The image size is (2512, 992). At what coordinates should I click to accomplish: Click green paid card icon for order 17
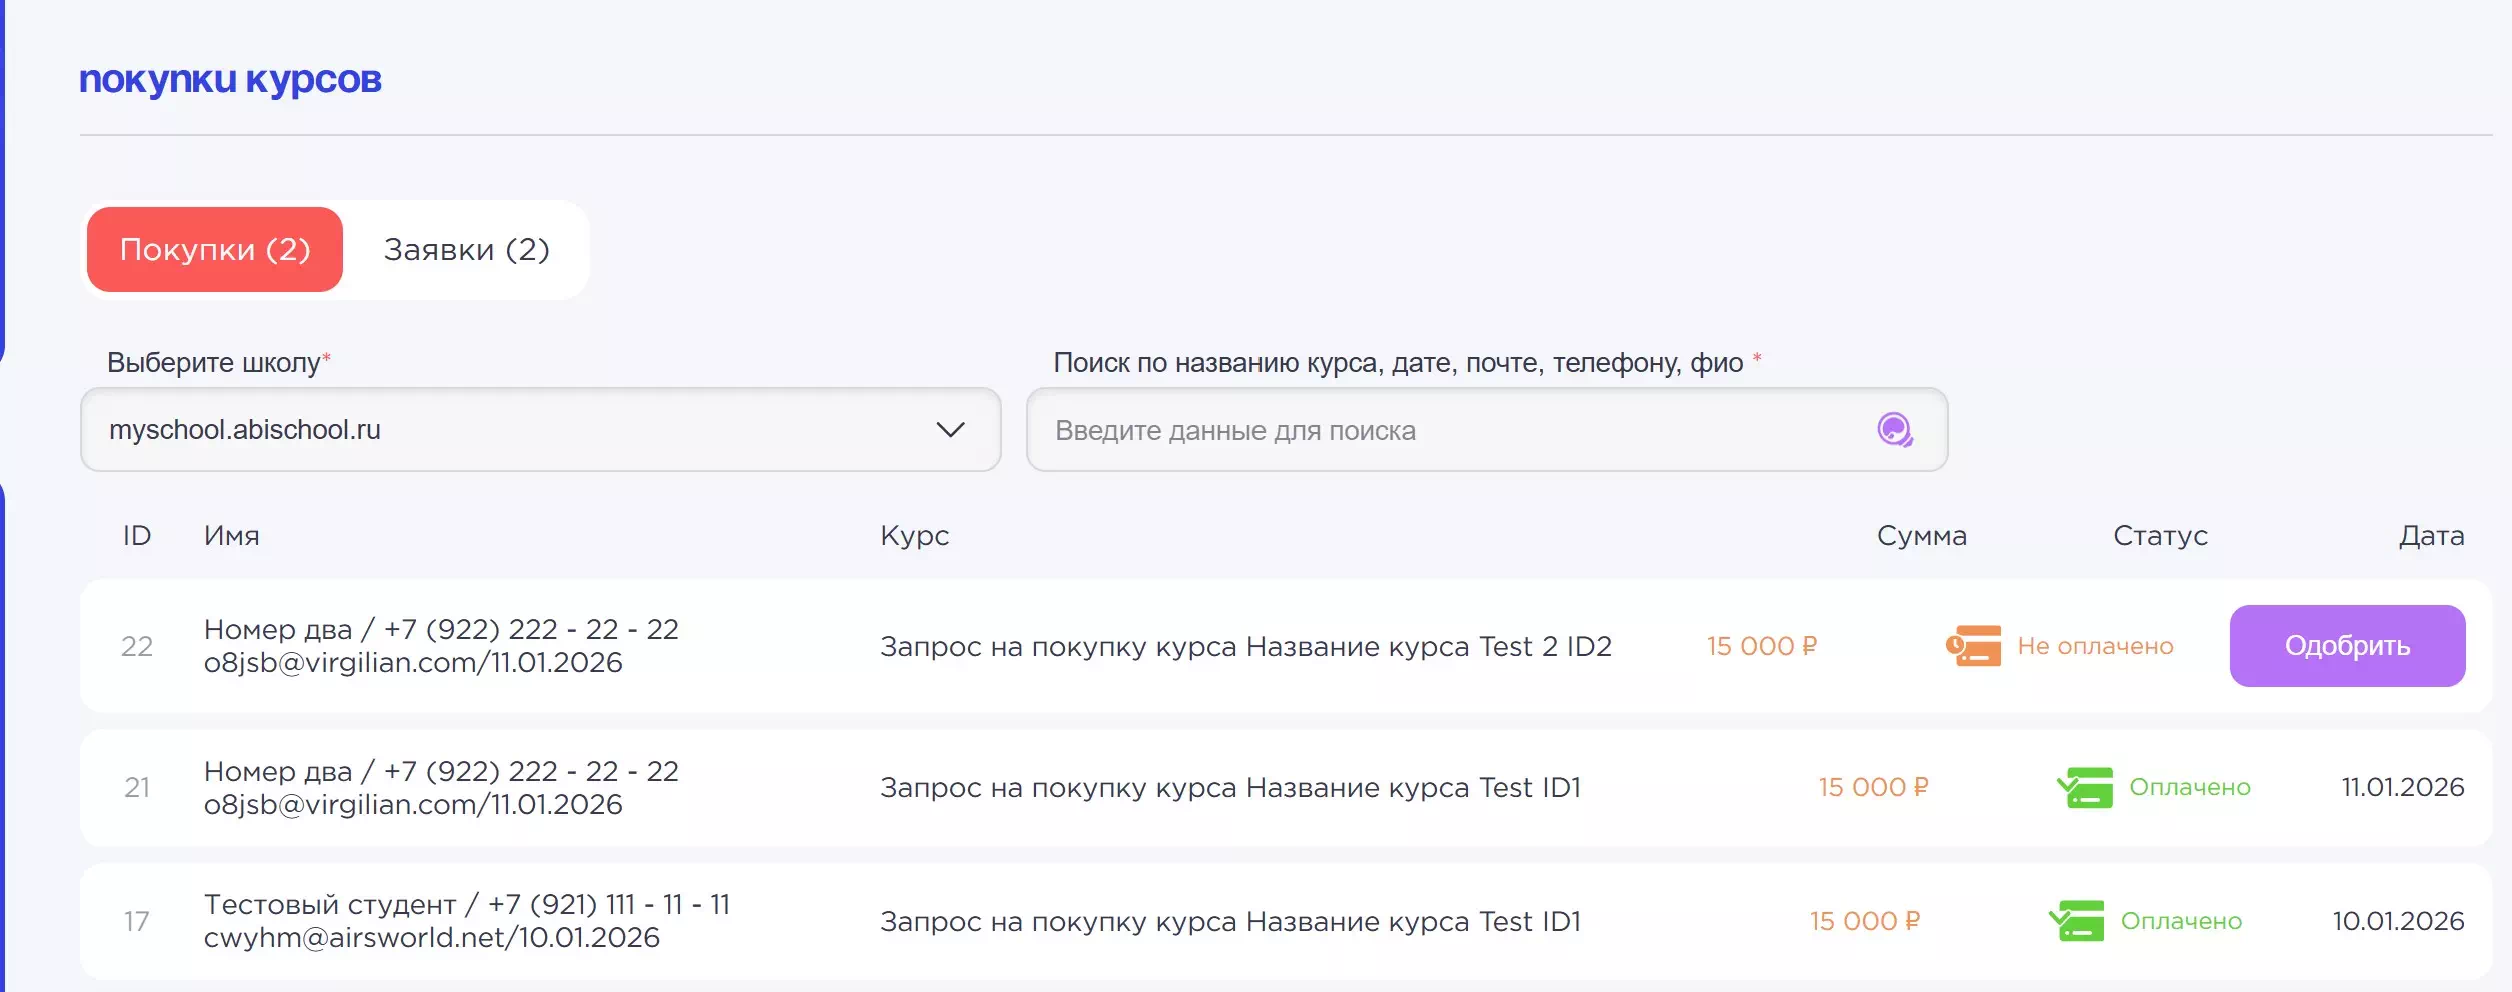point(2076,921)
